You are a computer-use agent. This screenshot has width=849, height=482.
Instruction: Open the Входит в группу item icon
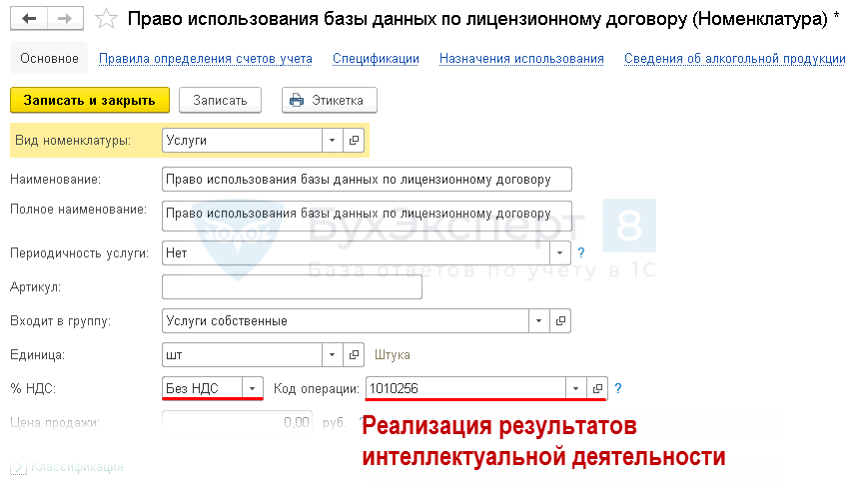pos(560,321)
